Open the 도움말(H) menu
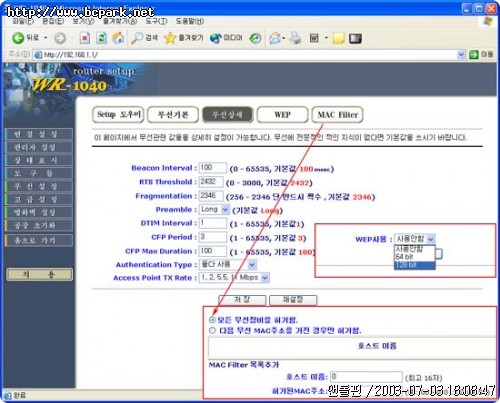The image size is (500, 403). [x=190, y=21]
